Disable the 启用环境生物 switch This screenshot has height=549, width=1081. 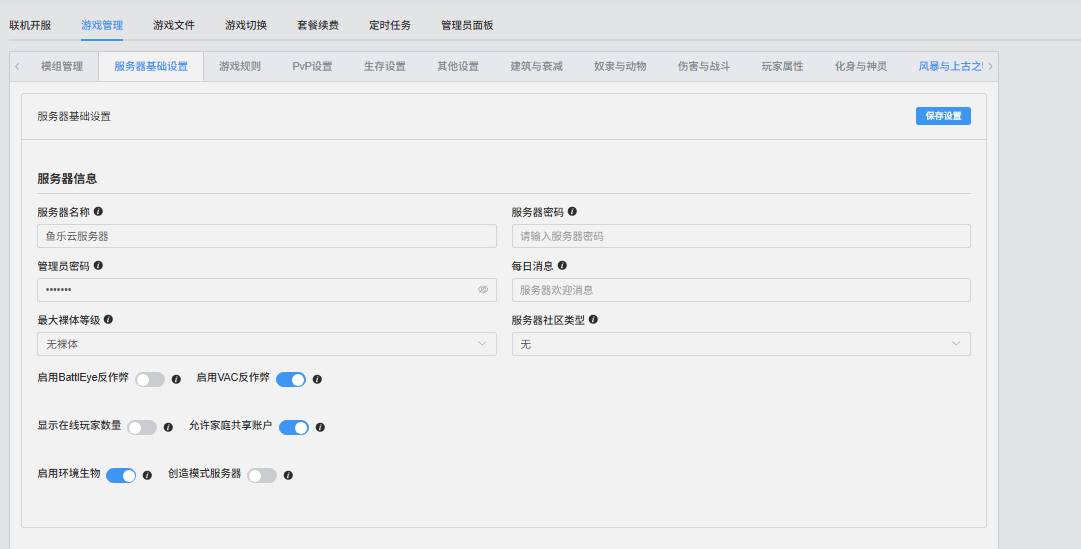[121, 476]
